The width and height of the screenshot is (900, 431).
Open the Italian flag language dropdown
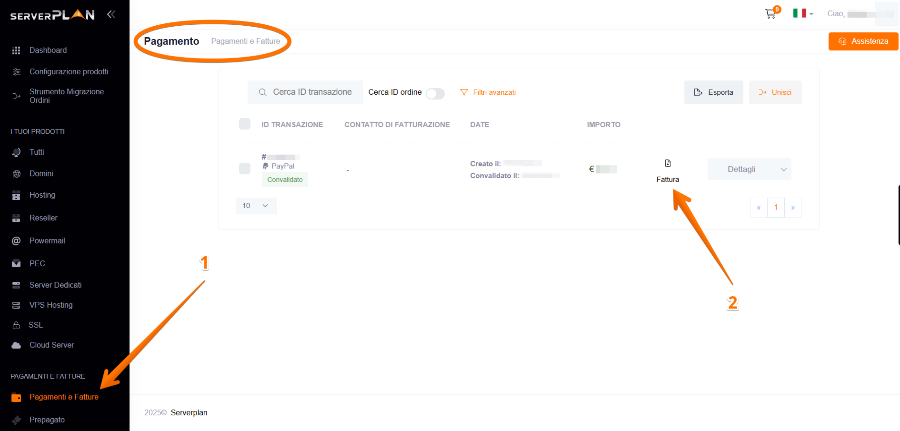802,14
